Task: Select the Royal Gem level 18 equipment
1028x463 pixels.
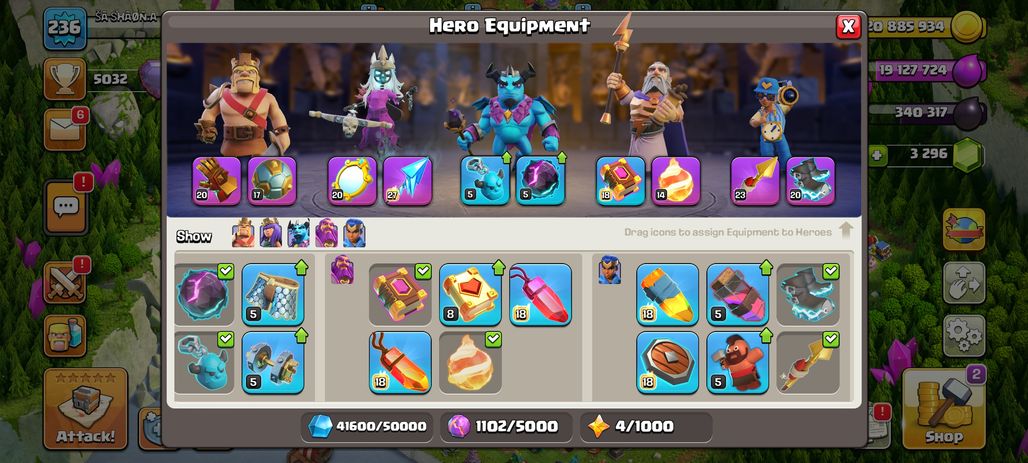Action: (667, 294)
